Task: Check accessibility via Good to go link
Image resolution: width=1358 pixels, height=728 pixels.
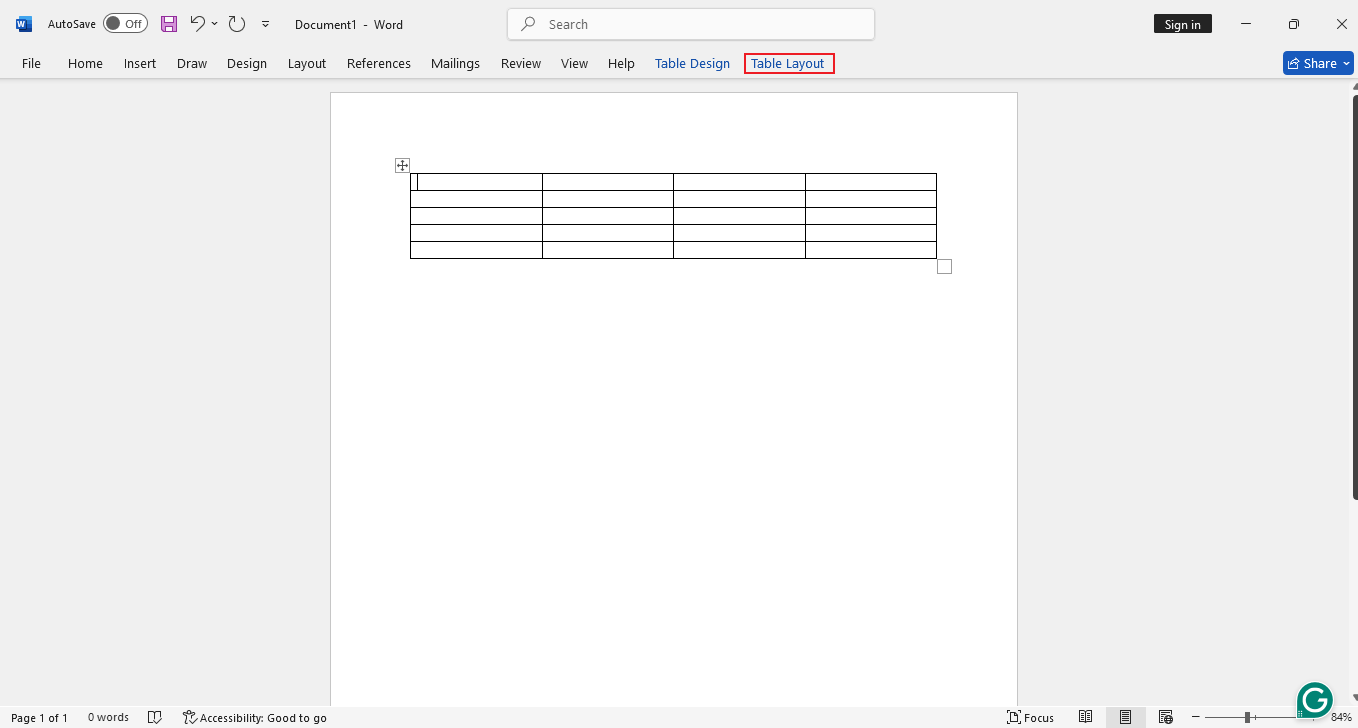Action: pos(255,717)
